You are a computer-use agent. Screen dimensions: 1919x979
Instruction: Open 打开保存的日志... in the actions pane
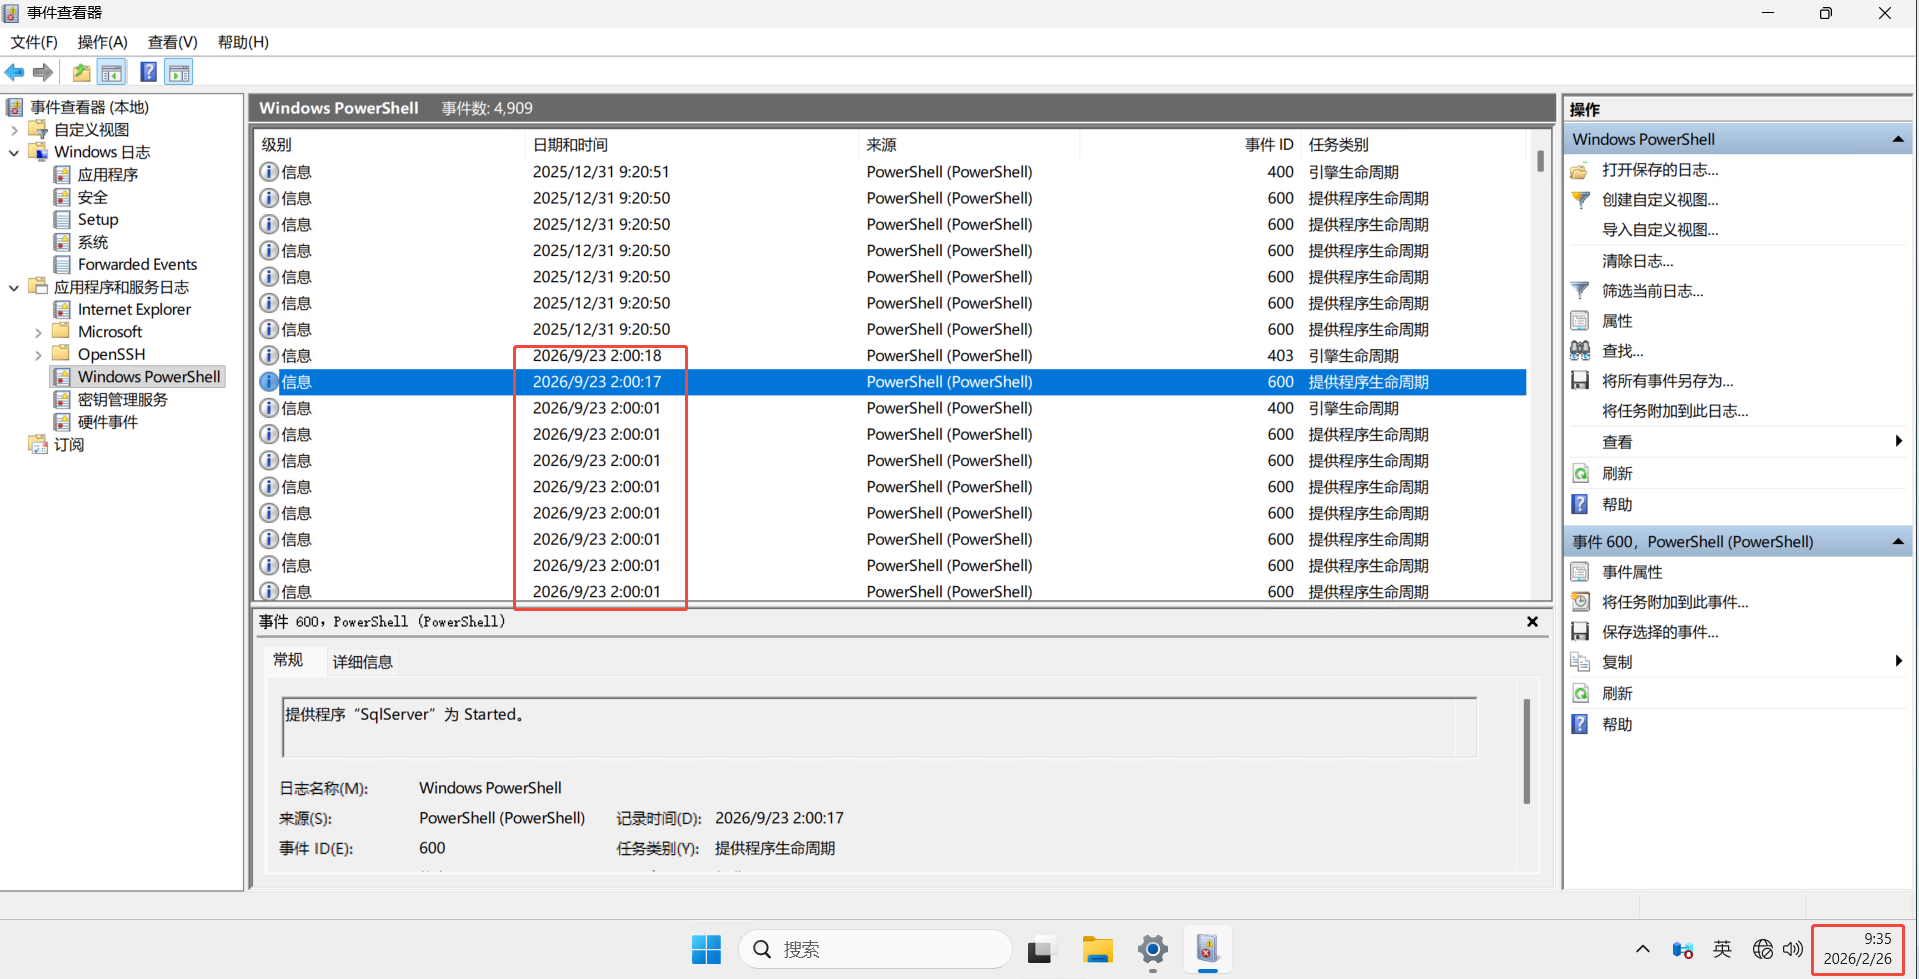coord(1660,170)
